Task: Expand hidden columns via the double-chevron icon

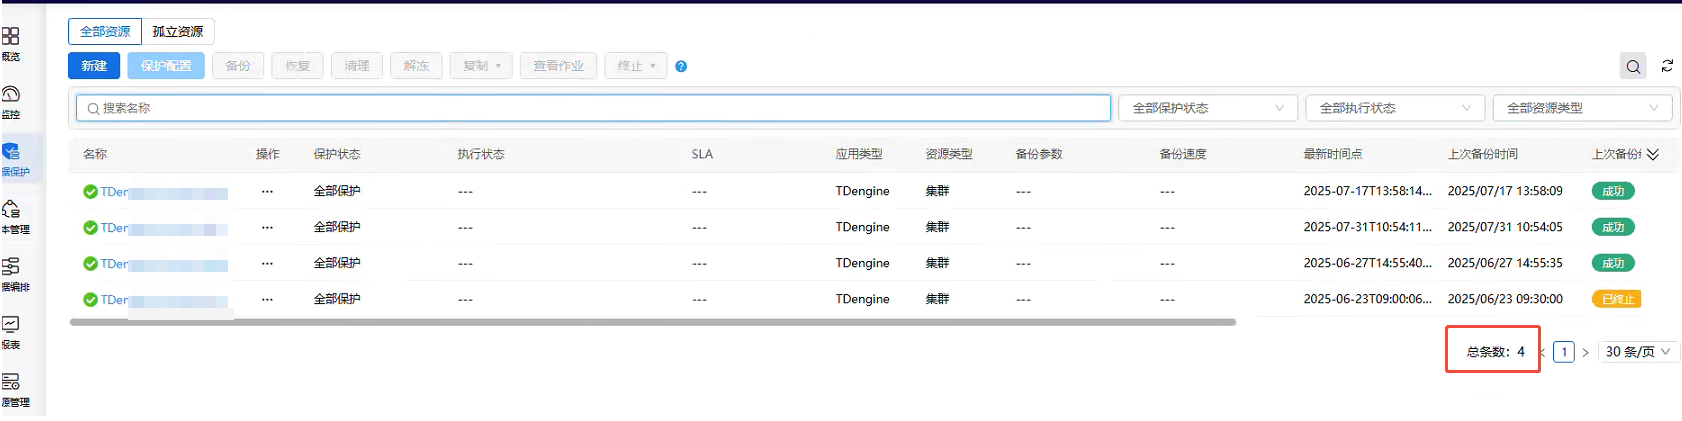Action: (1653, 154)
